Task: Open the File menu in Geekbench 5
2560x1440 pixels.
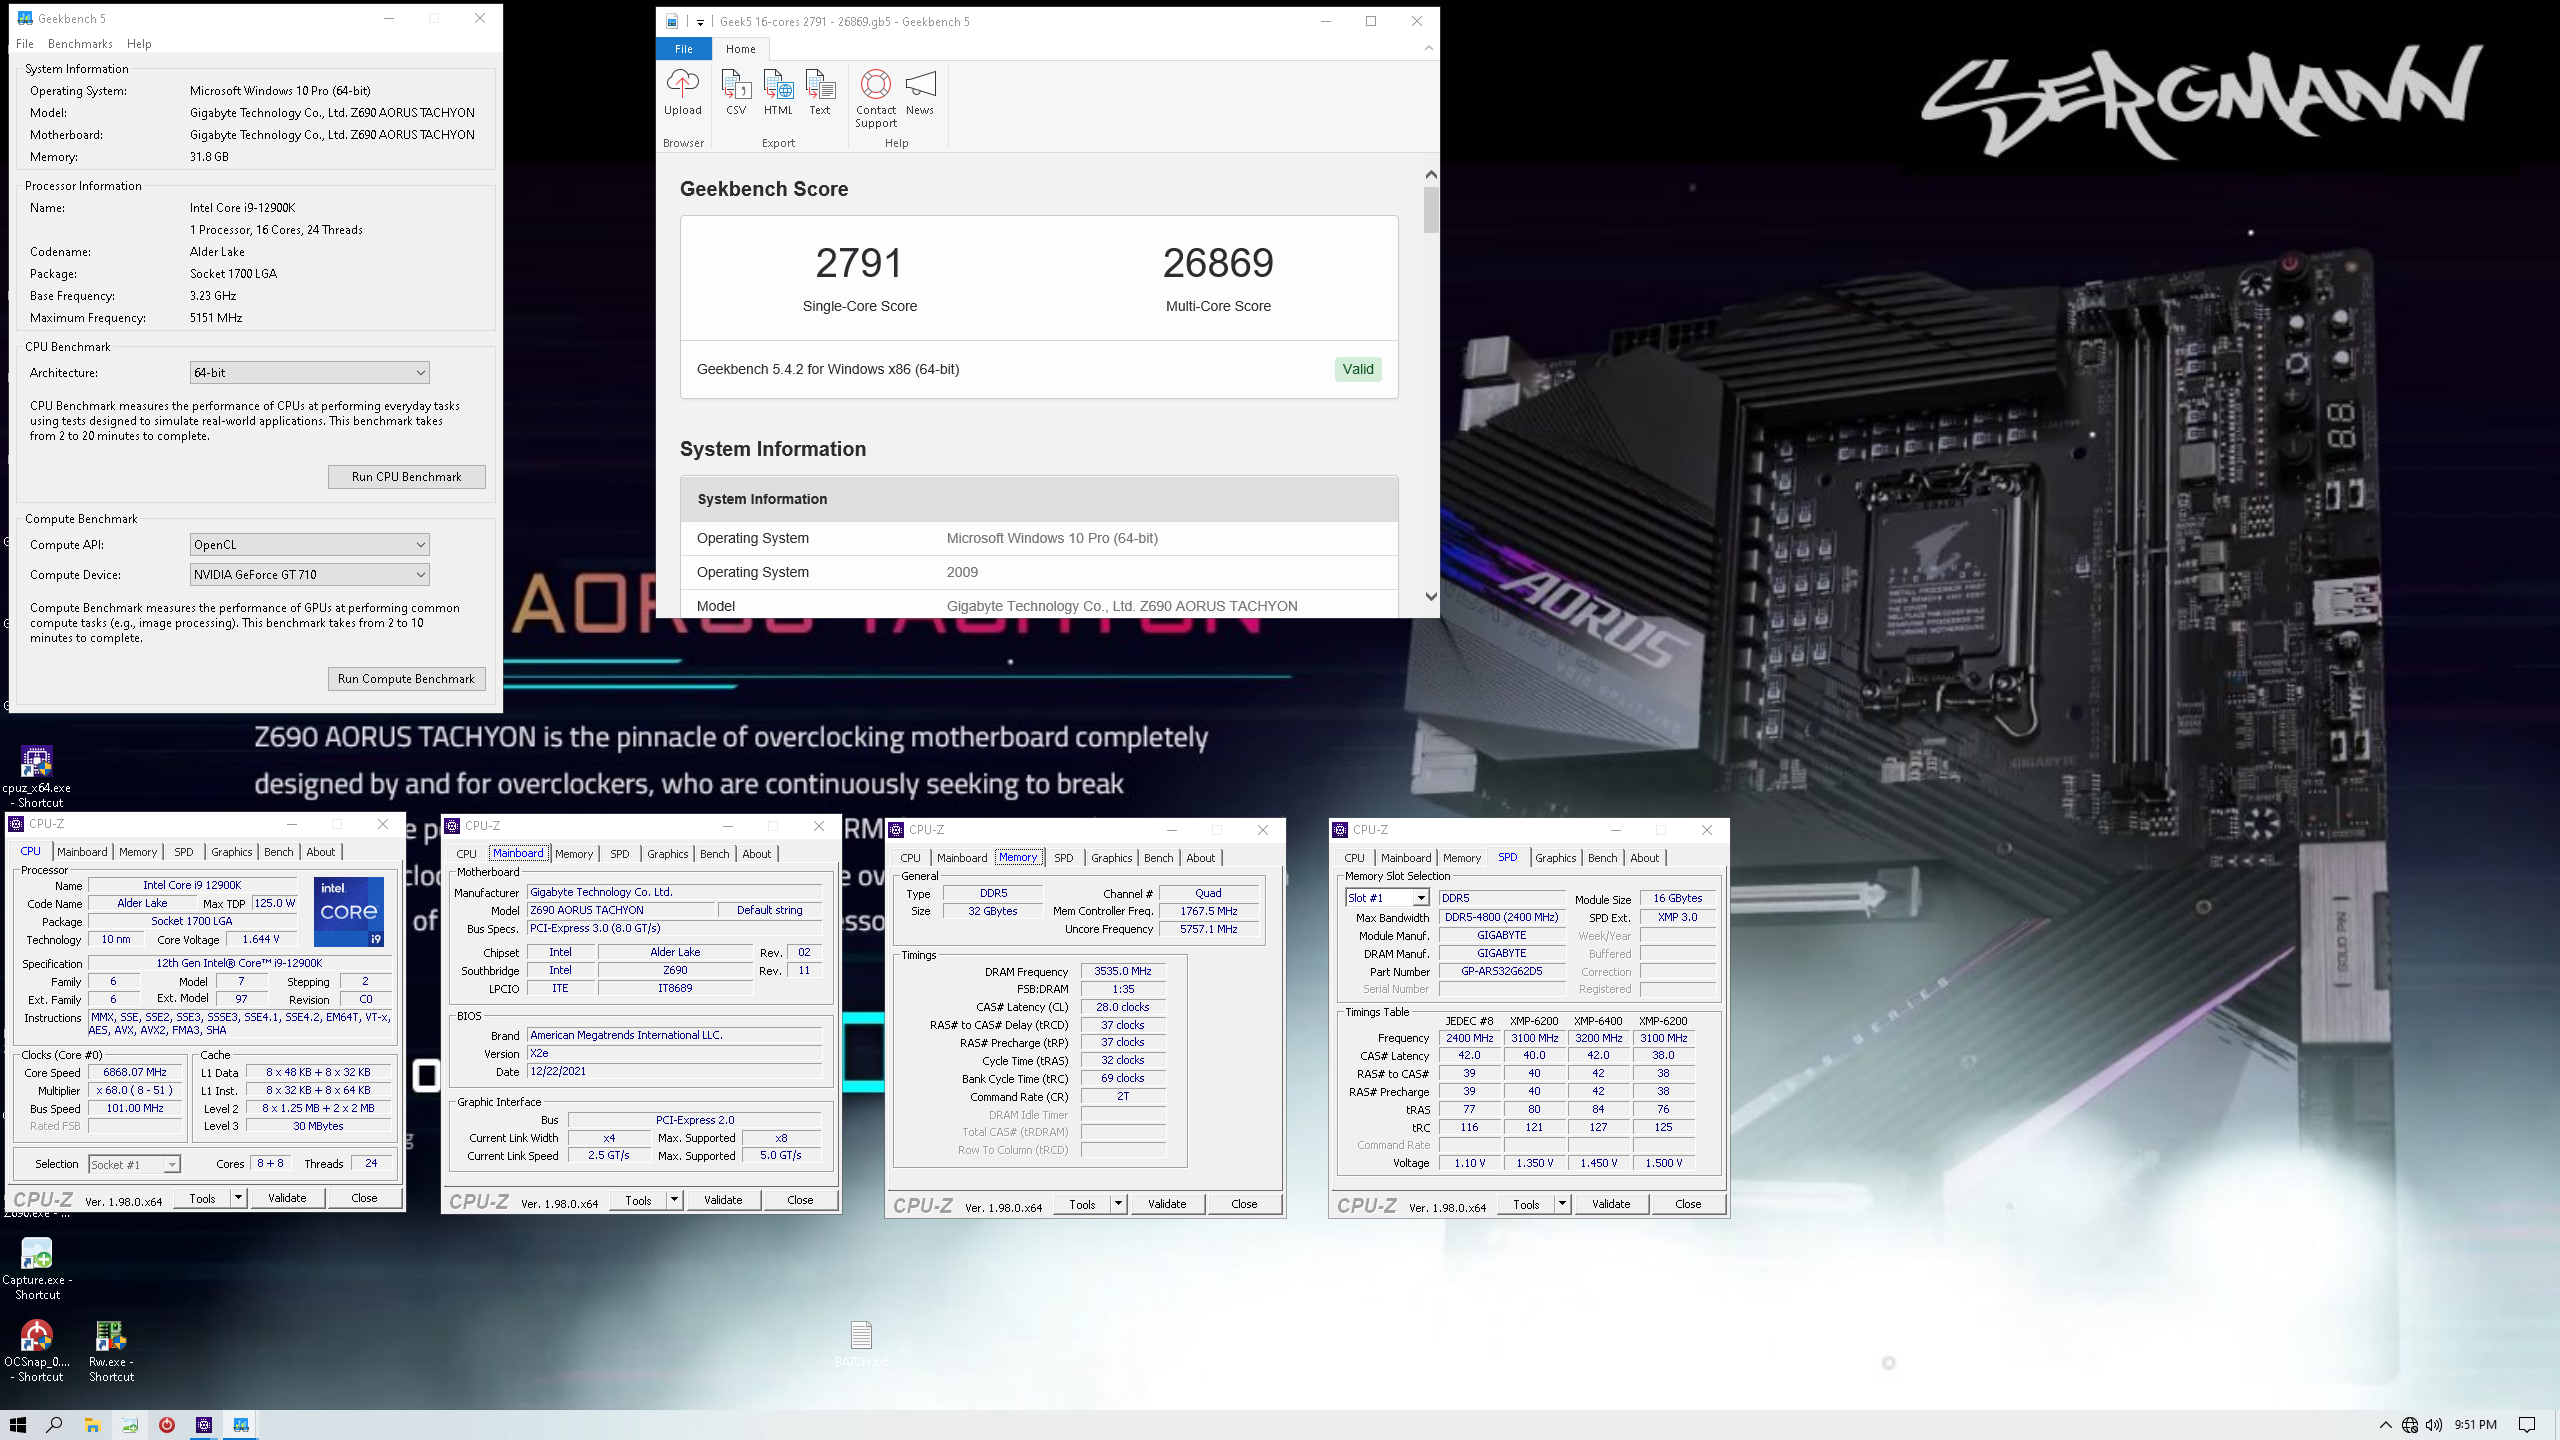Action: point(25,44)
